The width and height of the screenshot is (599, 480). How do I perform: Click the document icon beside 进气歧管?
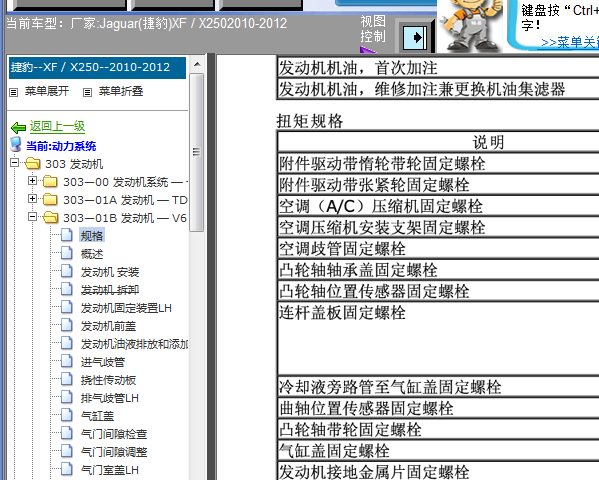pyautogui.click(x=67, y=361)
